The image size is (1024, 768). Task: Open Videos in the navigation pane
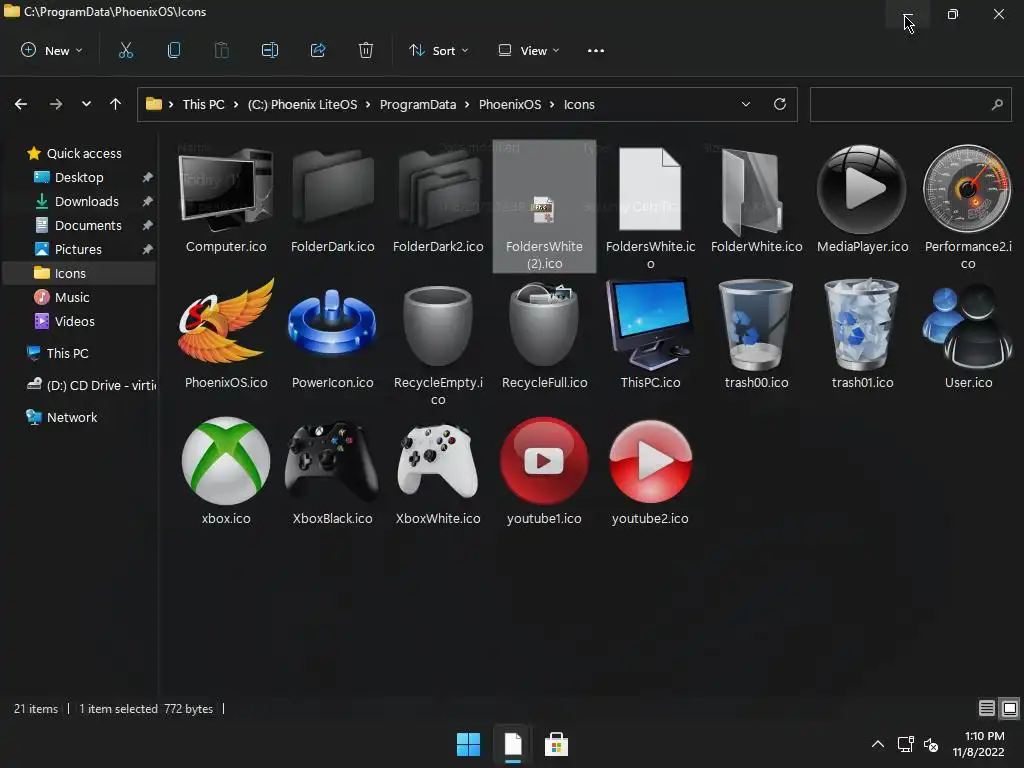coord(74,321)
